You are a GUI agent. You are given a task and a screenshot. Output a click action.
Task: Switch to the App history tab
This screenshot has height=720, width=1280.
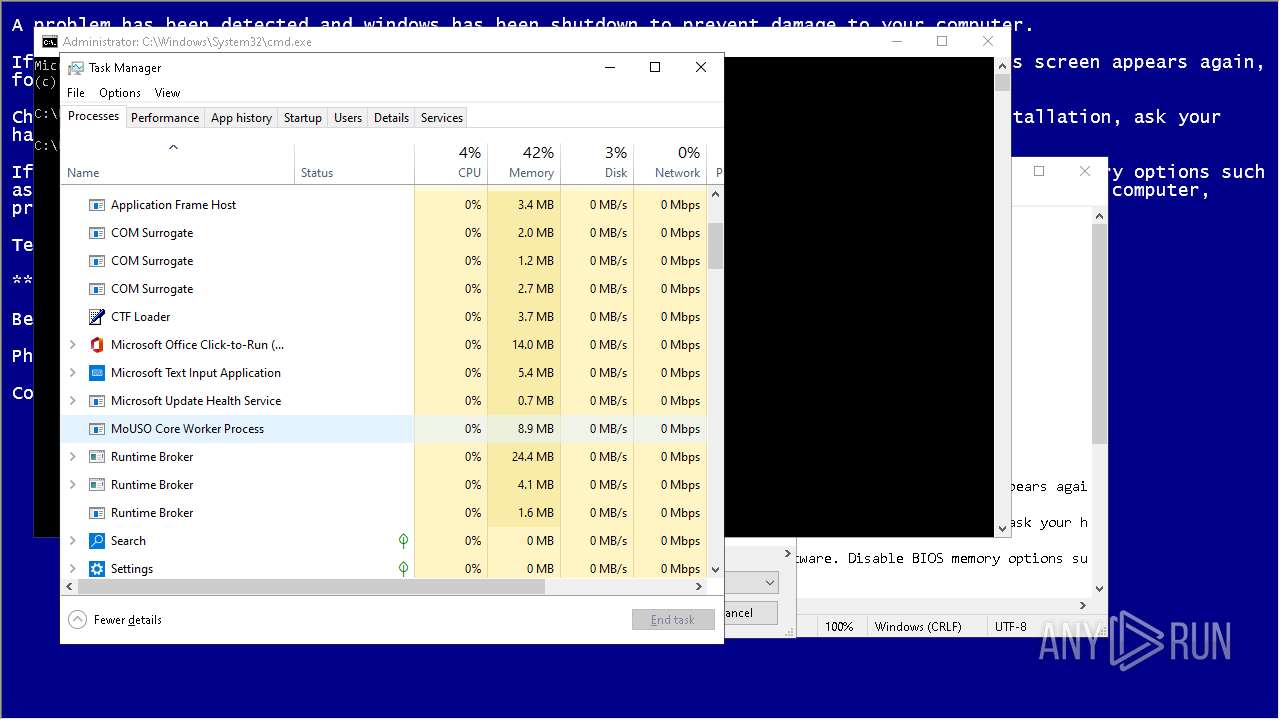point(241,118)
